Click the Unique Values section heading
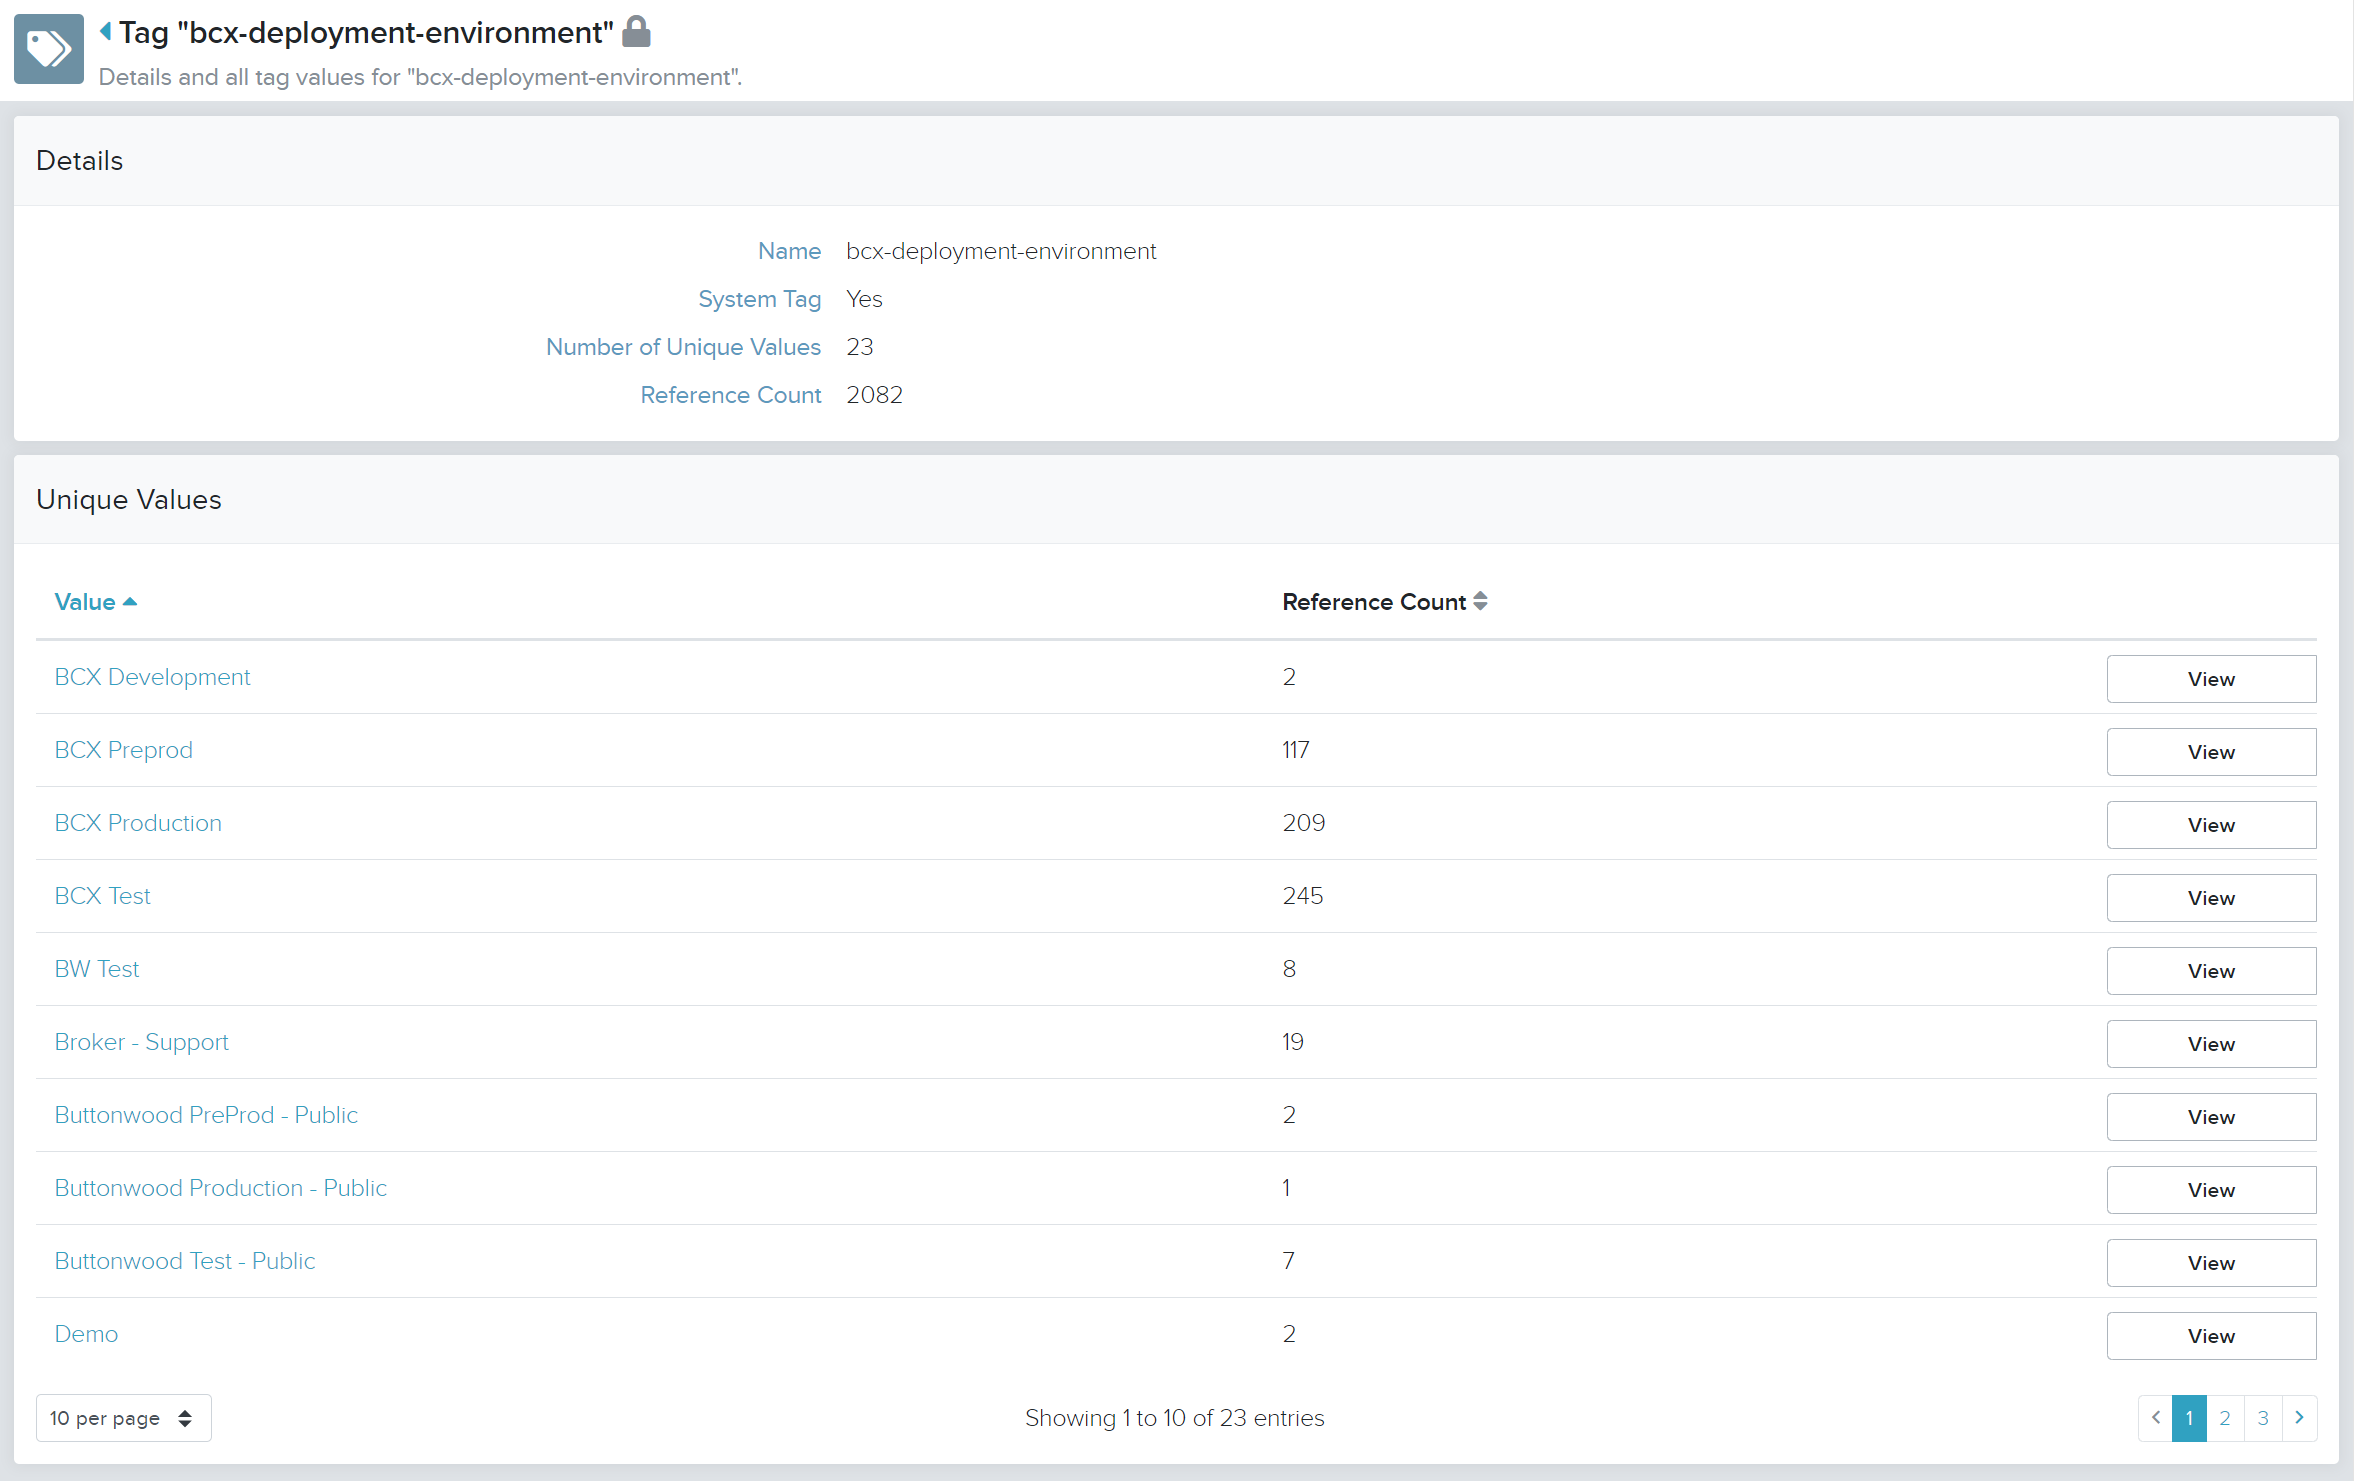Screen dimensions: 2354x1481 tap(129, 500)
